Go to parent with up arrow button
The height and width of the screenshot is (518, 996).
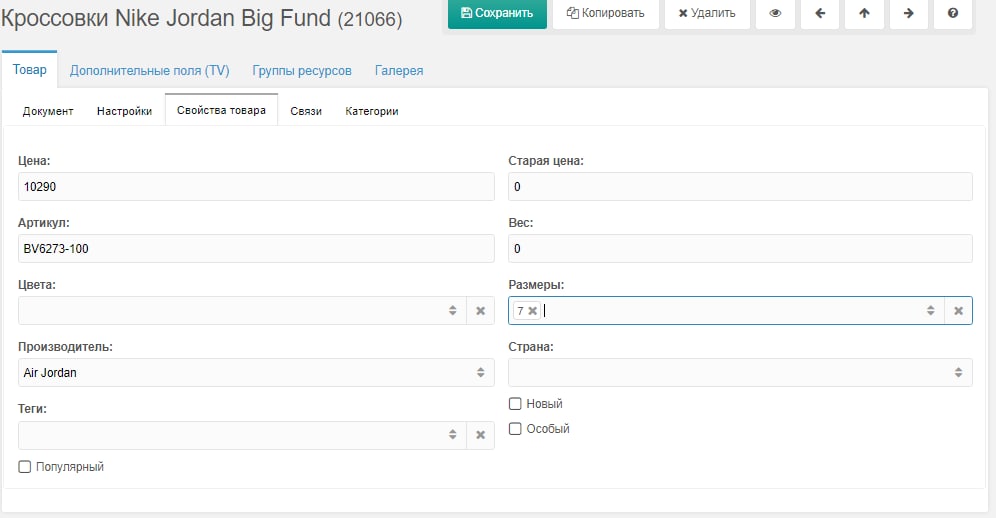(x=865, y=13)
